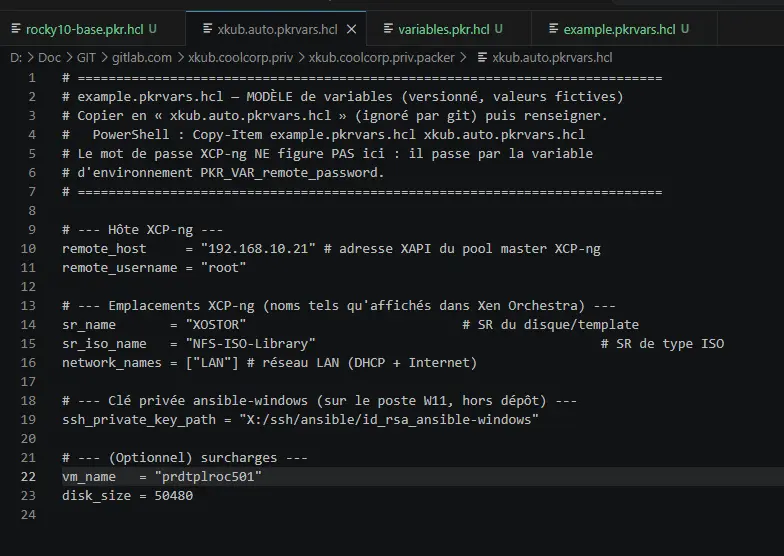Expand xkub.coolcorp.priv.packer breadcrumb folder

[382, 58]
